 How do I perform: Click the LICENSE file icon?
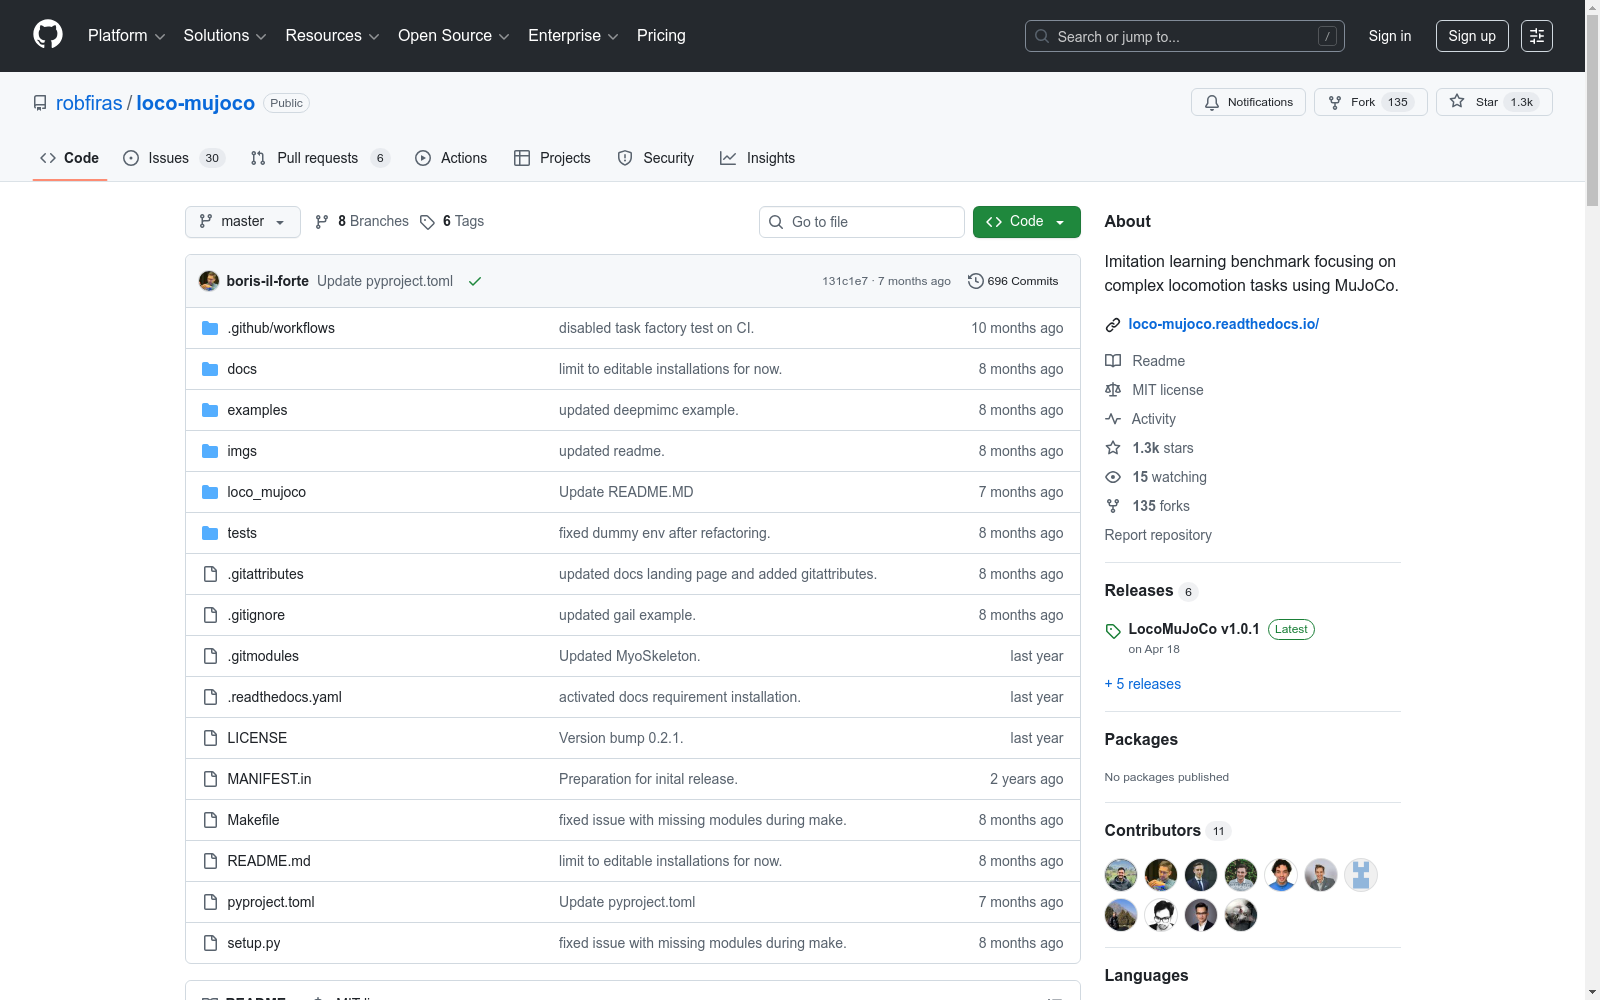[210, 738]
